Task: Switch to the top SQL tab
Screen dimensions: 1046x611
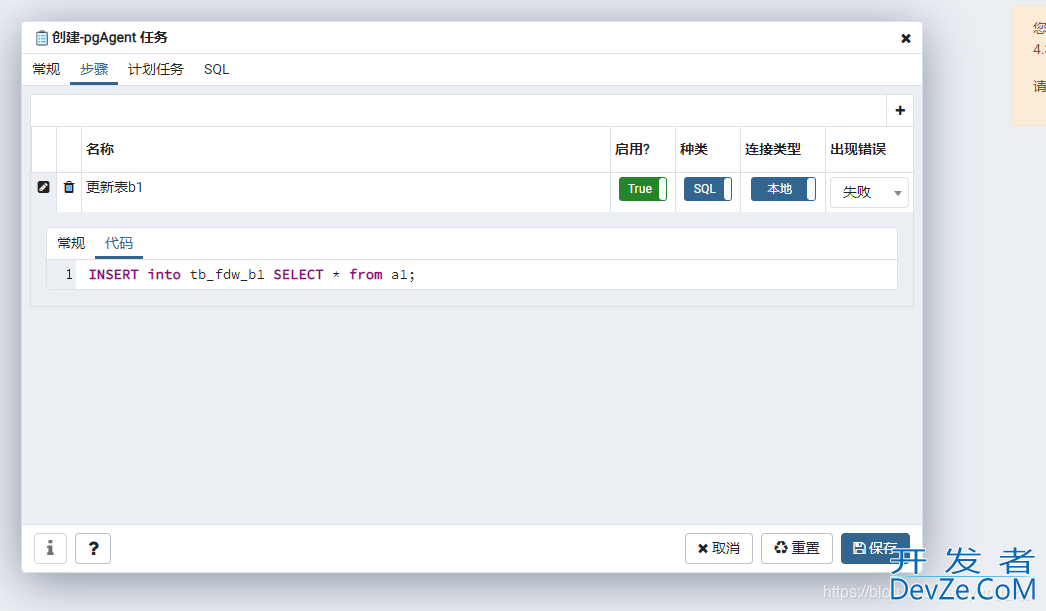Action: pos(216,69)
